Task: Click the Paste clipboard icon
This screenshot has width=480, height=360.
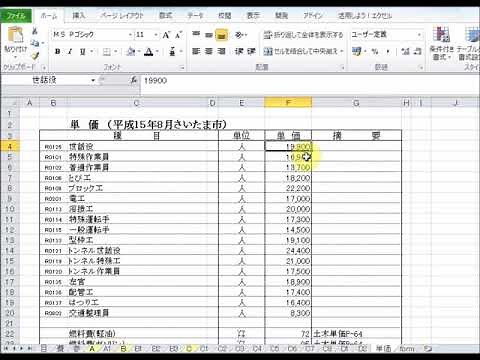Action: (x=15, y=35)
